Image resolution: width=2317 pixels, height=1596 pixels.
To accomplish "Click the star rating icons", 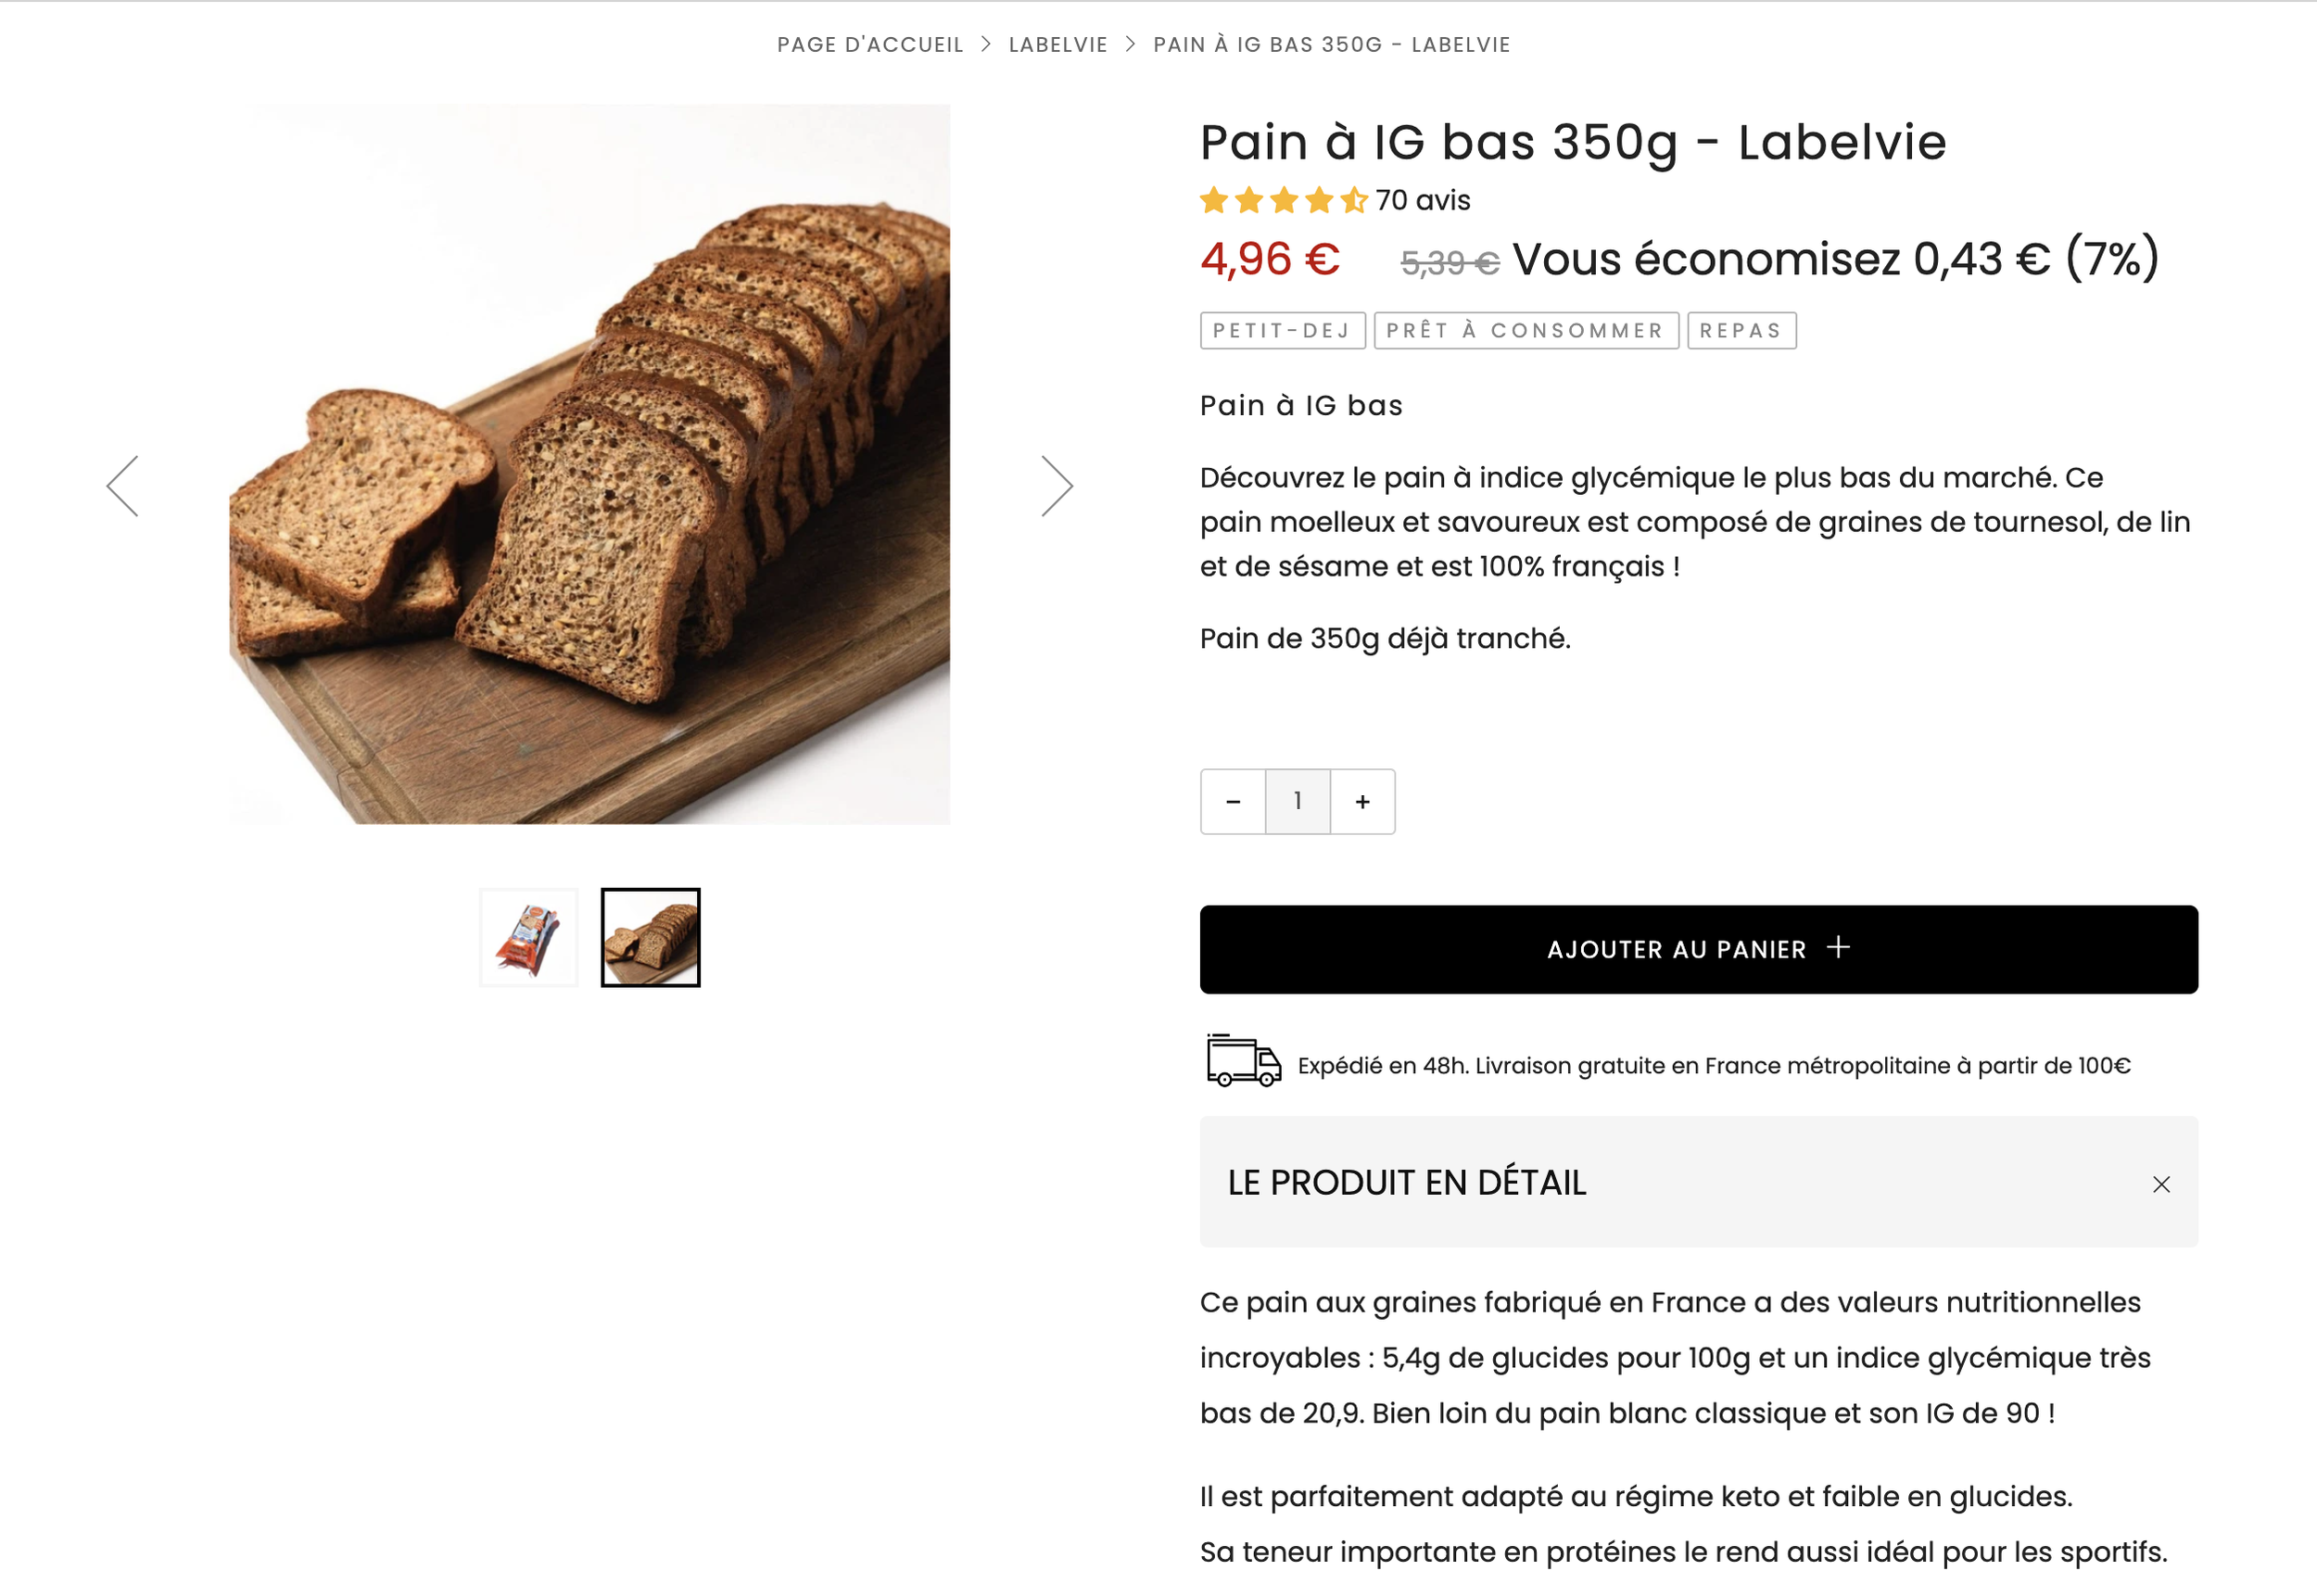I will (1284, 201).
